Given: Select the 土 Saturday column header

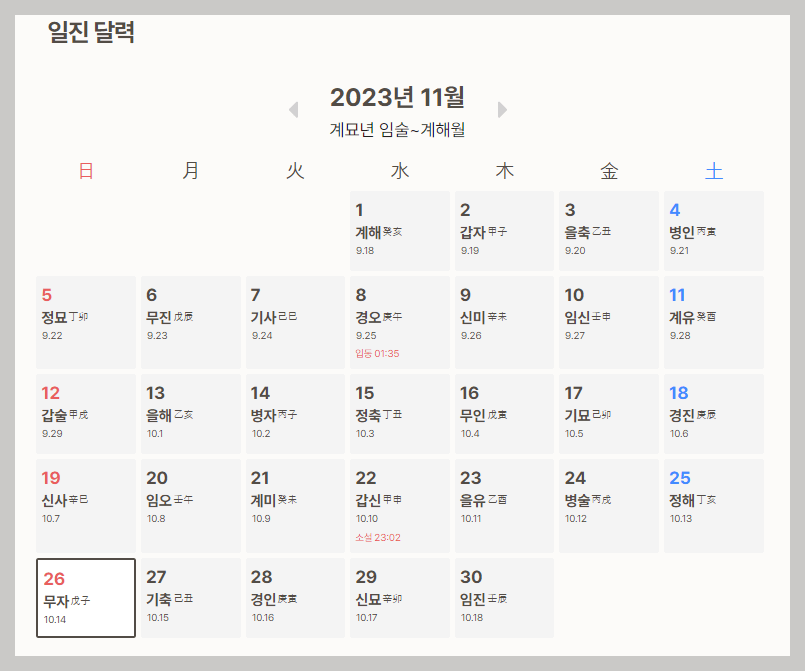Looking at the screenshot, I should tap(713, 170).
